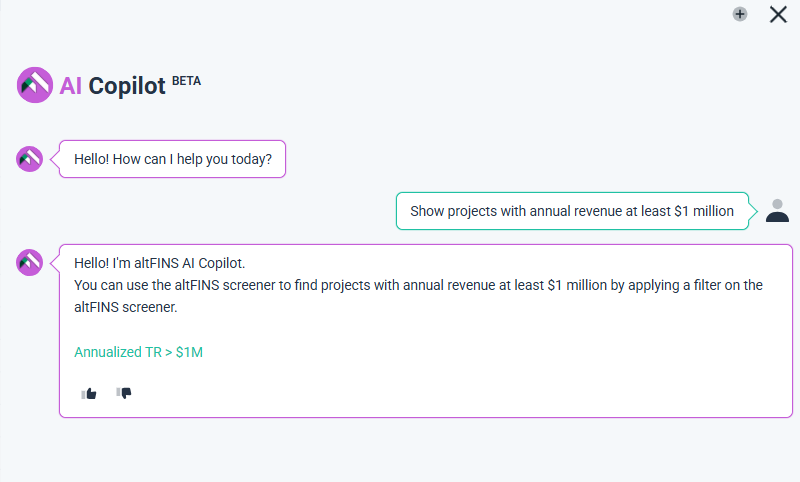The width and height of the screenshot is (800, 482).
Task: Click the 'AI Copilot' title text
Action: tap(112, 86)
